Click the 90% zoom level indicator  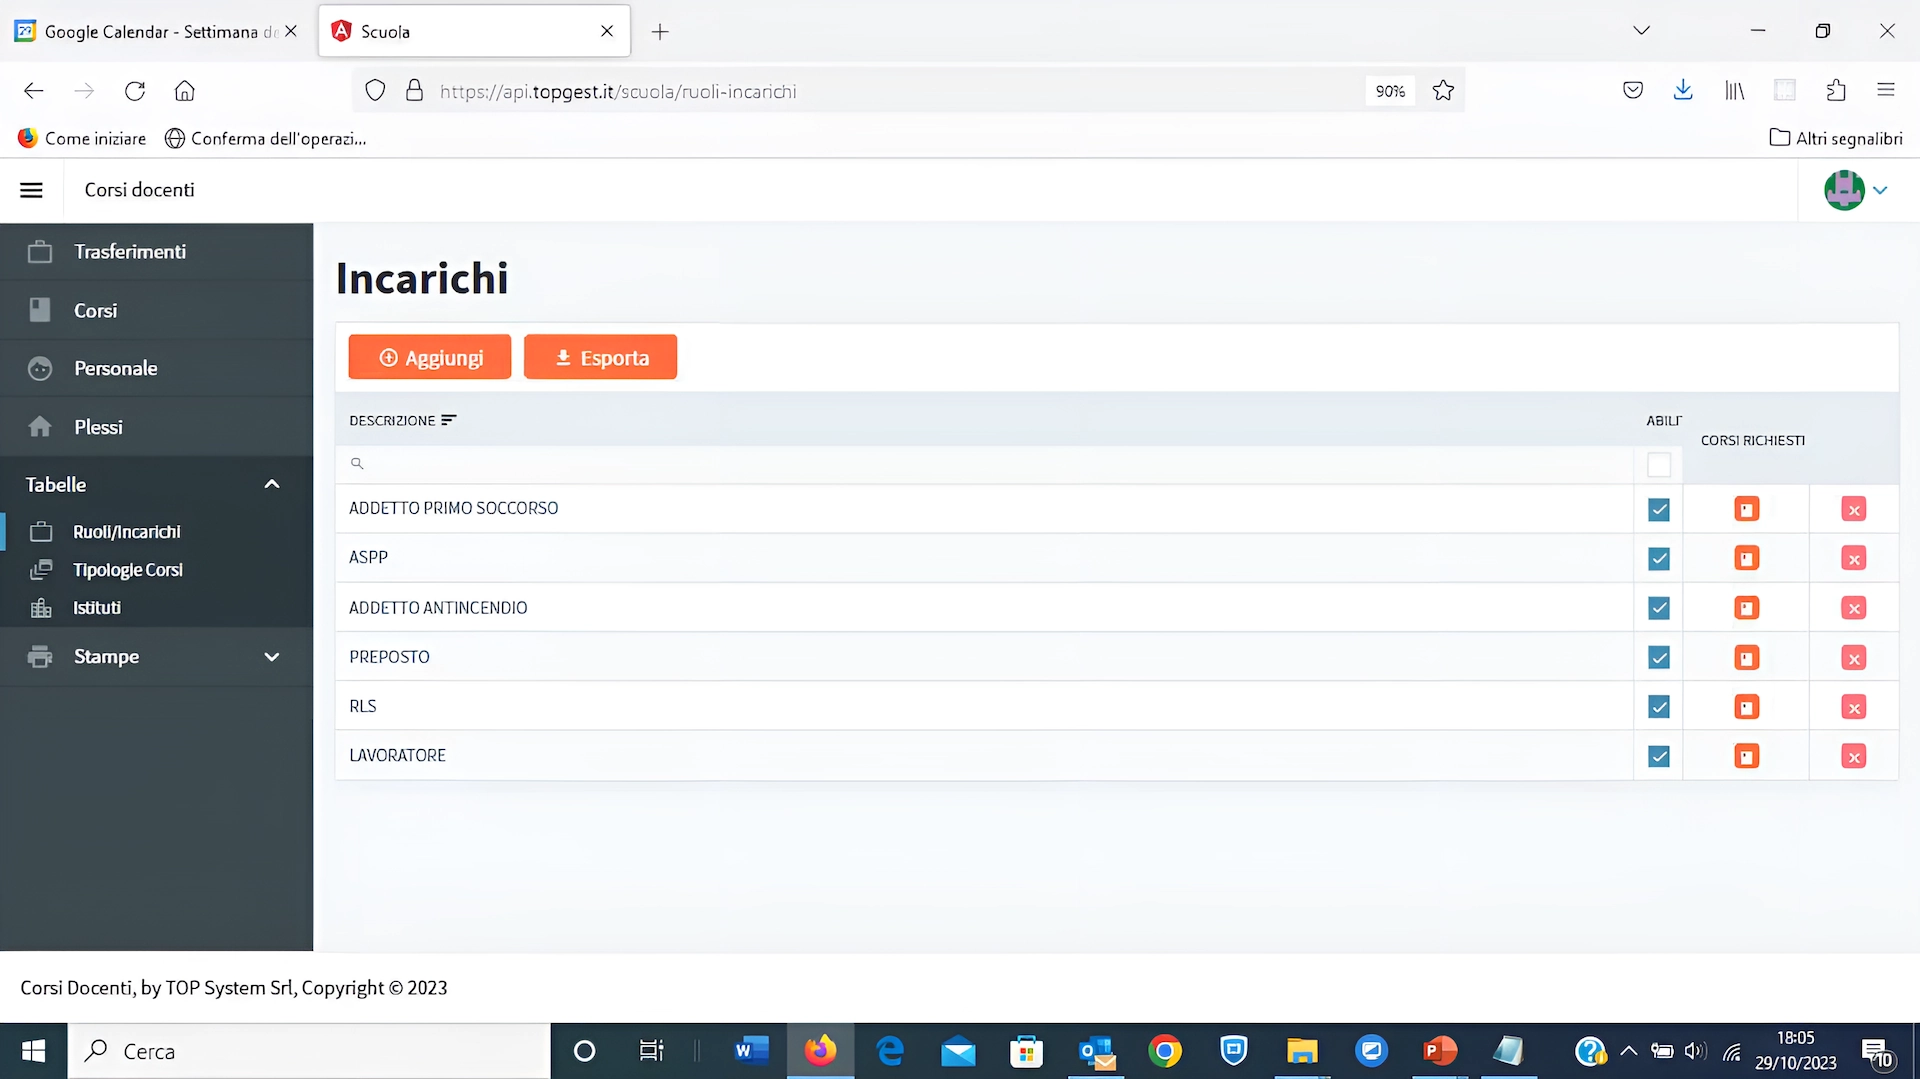click(x=1390, y=91)
